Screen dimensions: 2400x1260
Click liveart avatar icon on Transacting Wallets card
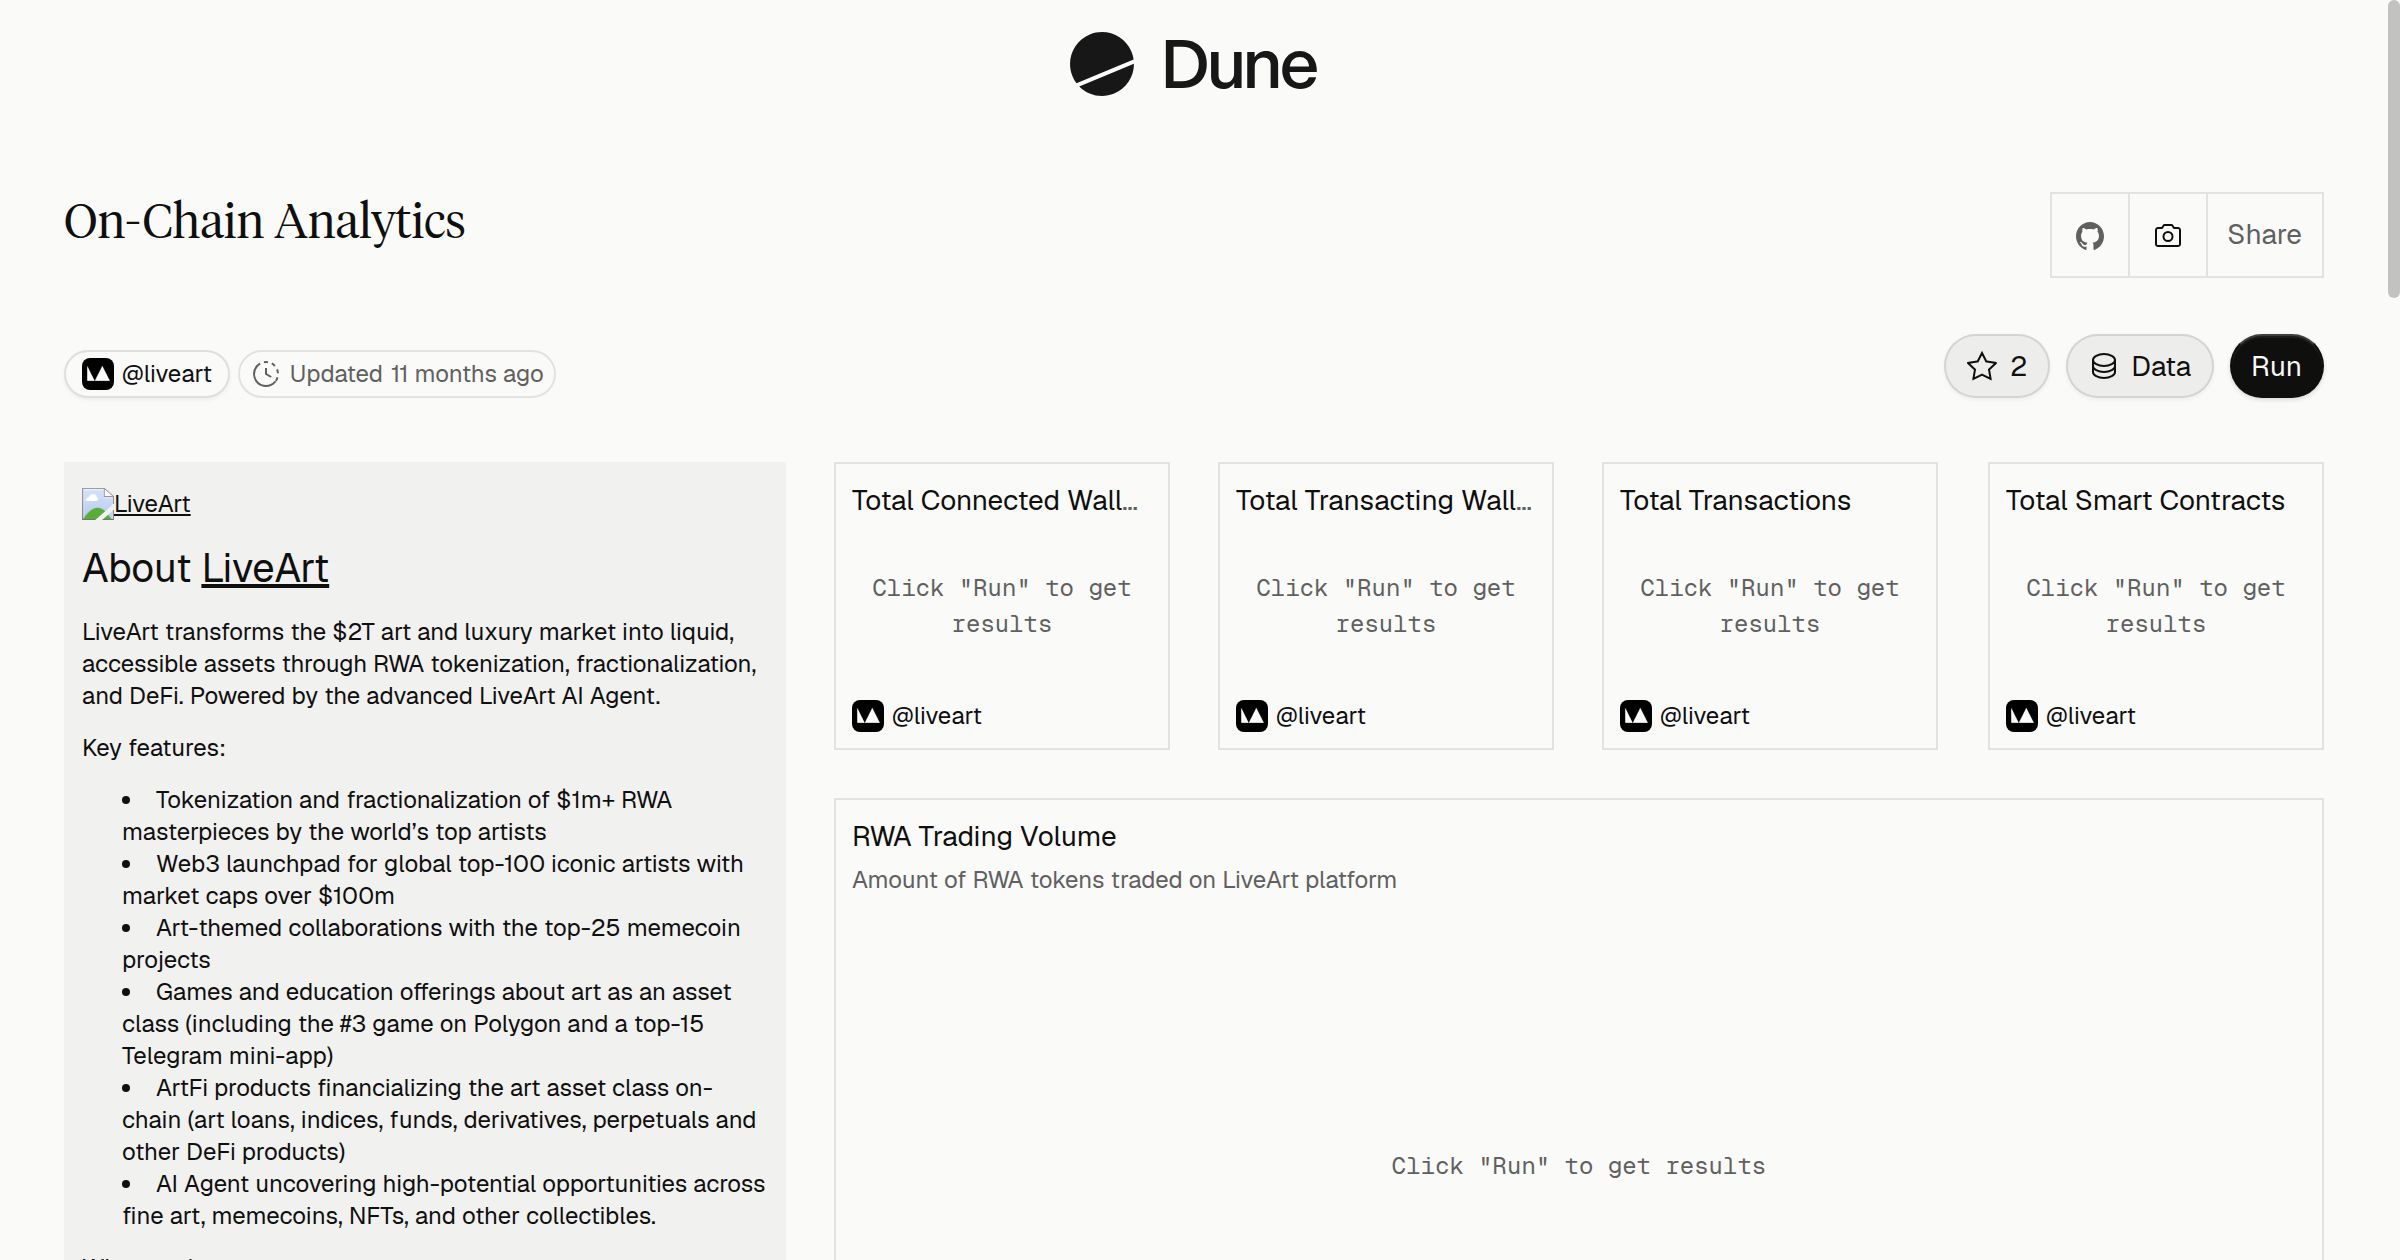[1252, 716]
